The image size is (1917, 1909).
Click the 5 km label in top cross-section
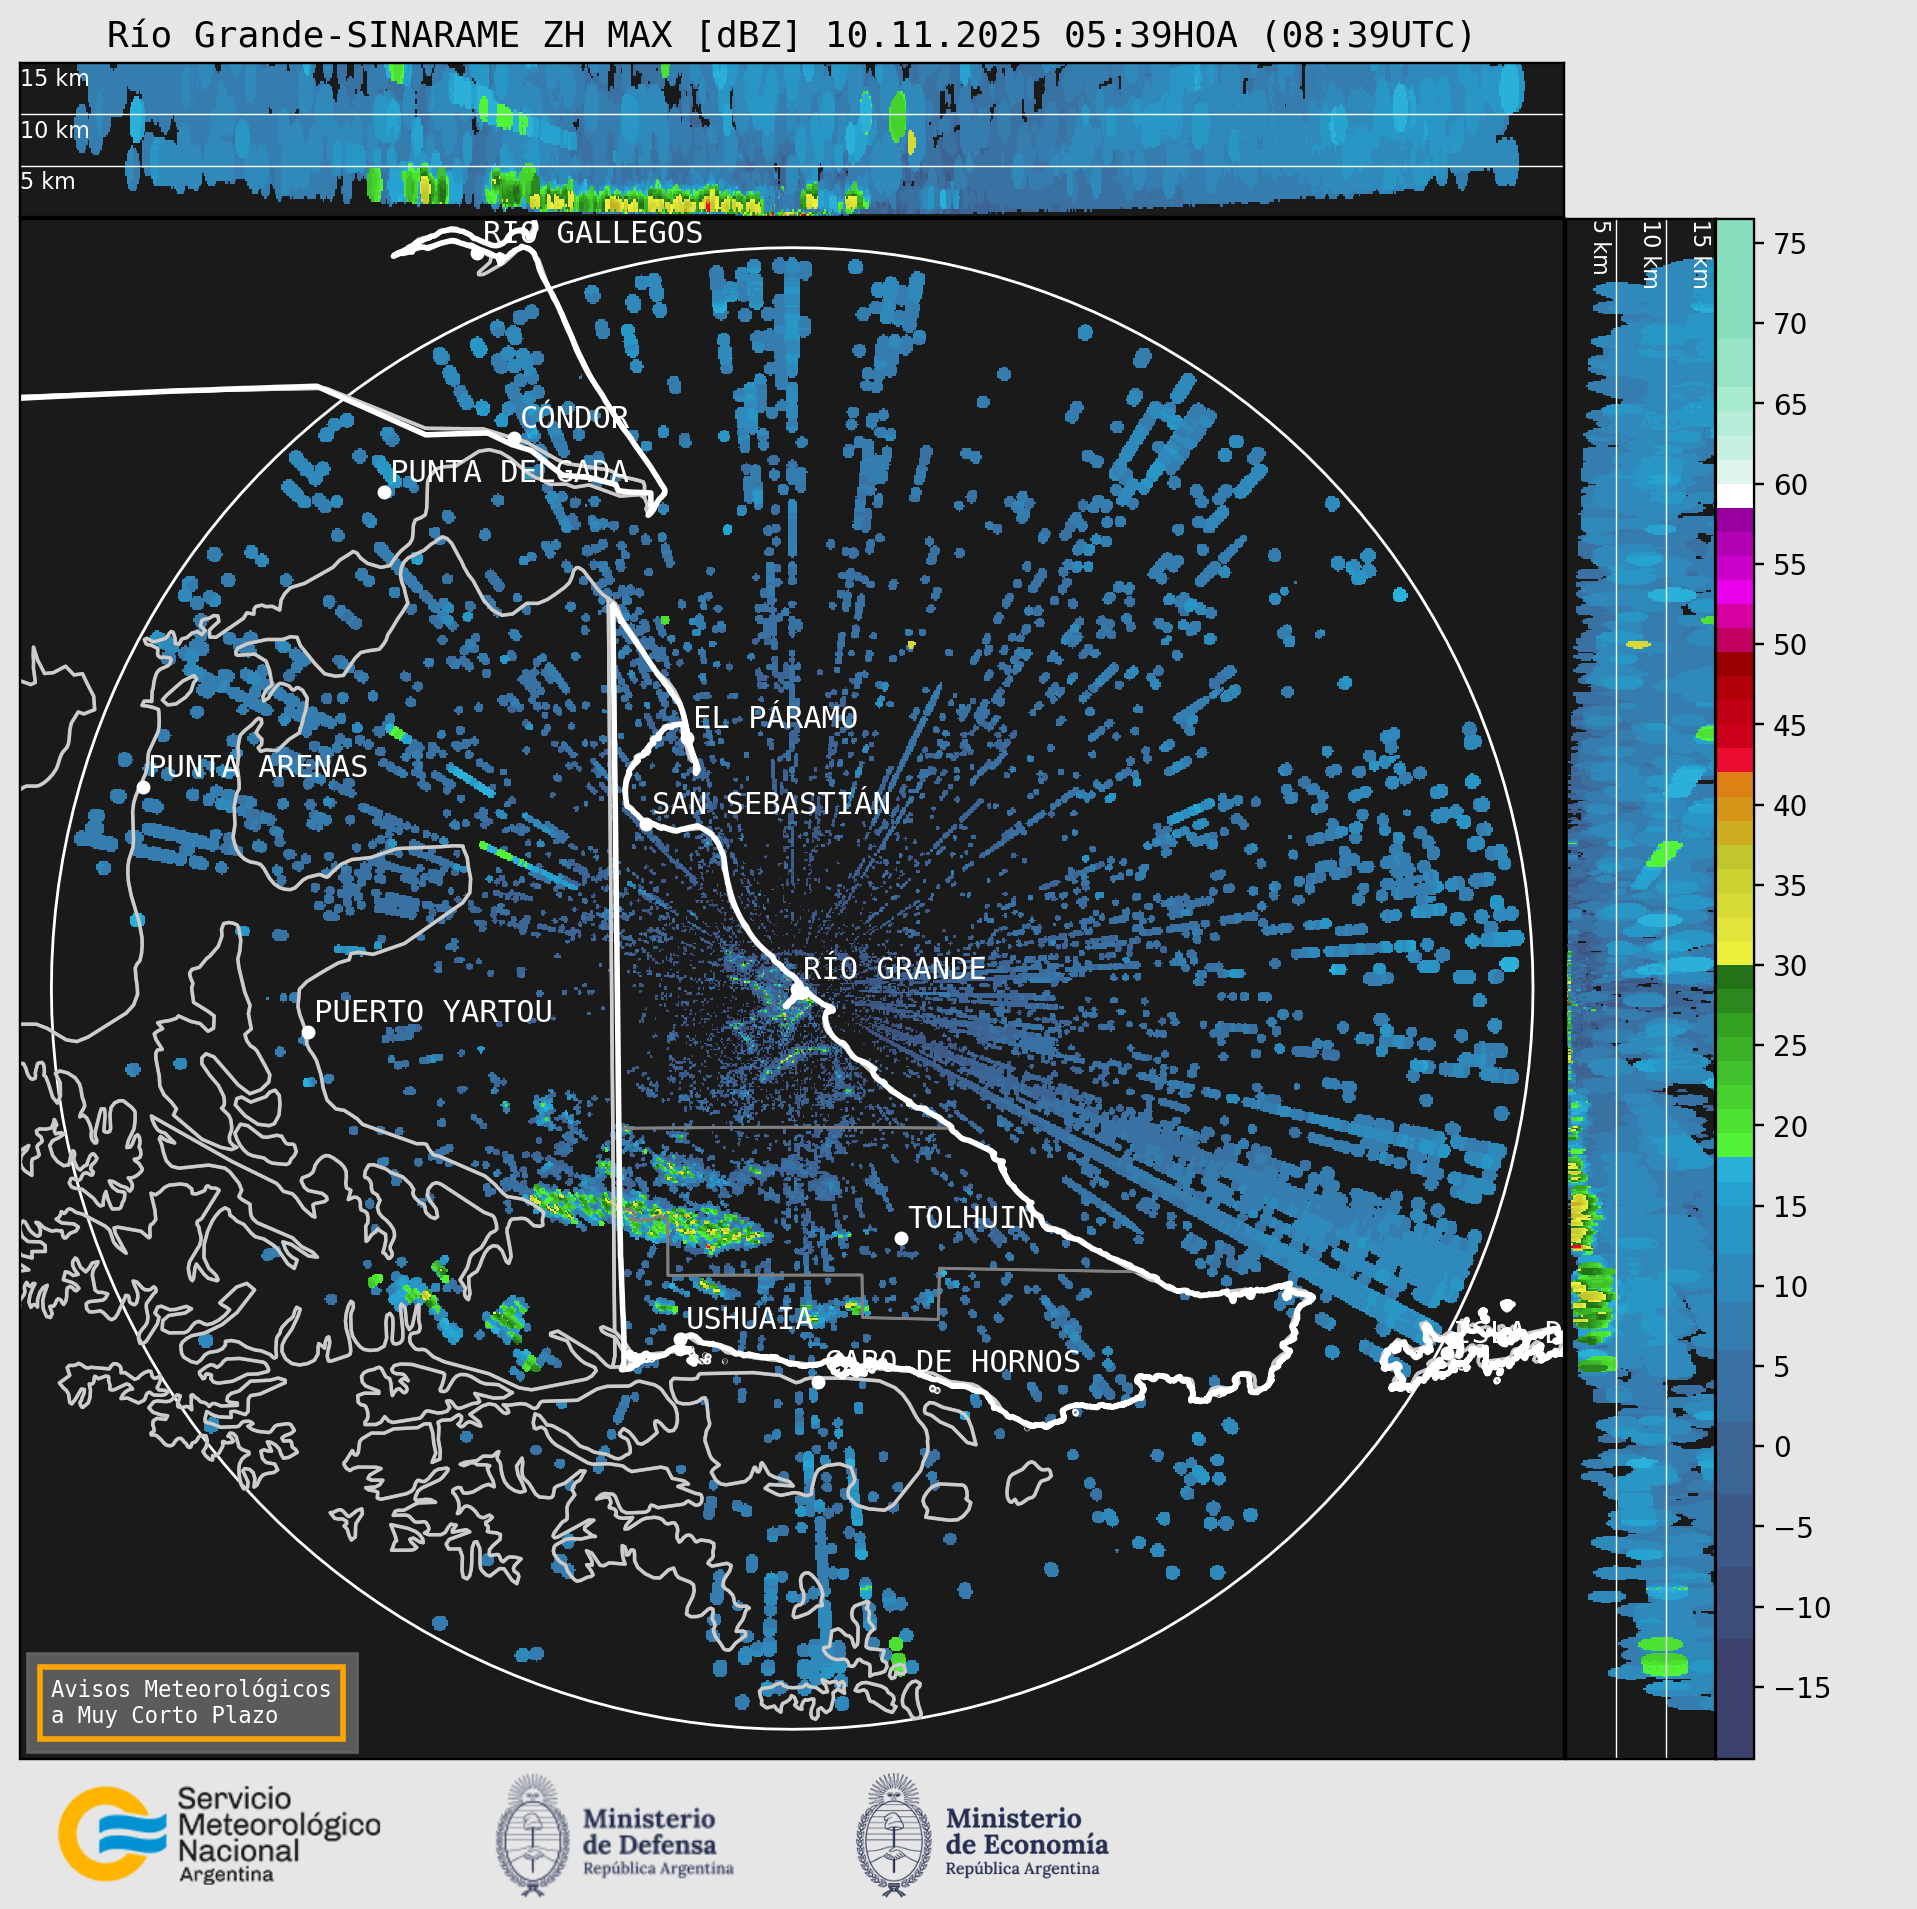[48, 181]
